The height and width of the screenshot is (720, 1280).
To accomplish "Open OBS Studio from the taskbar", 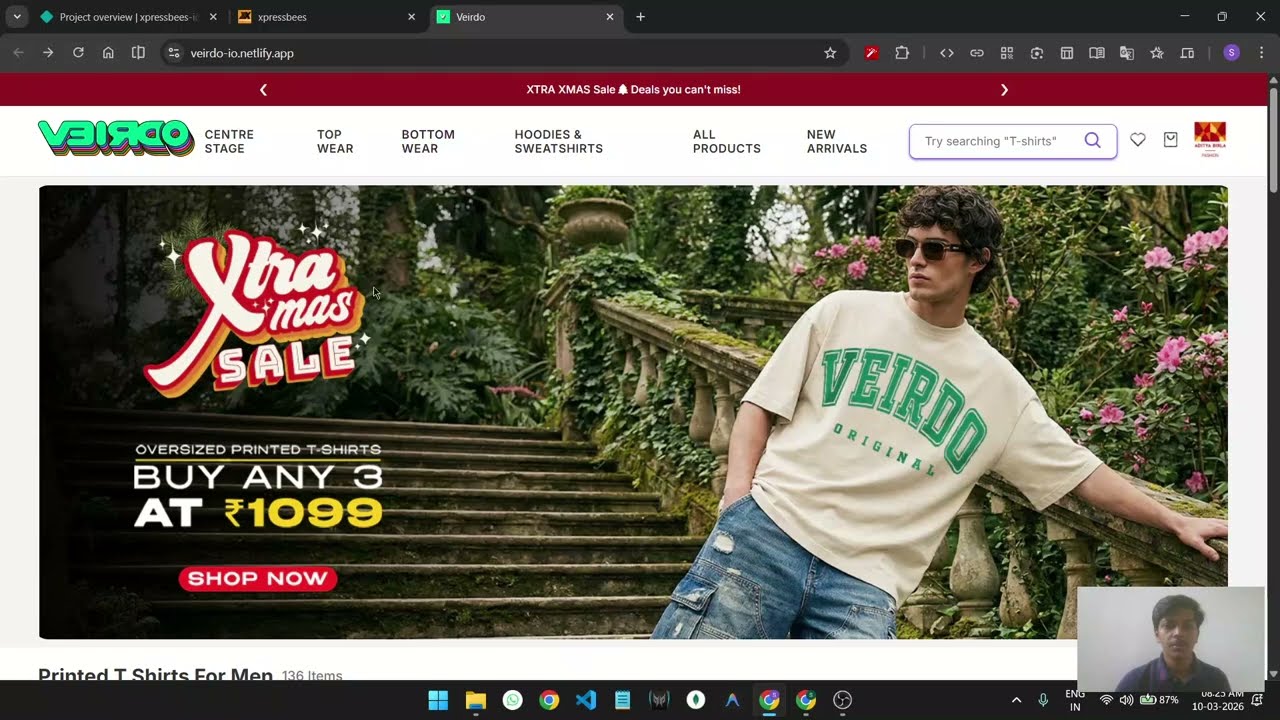I will pyautogui.click(x=843, y=700).
